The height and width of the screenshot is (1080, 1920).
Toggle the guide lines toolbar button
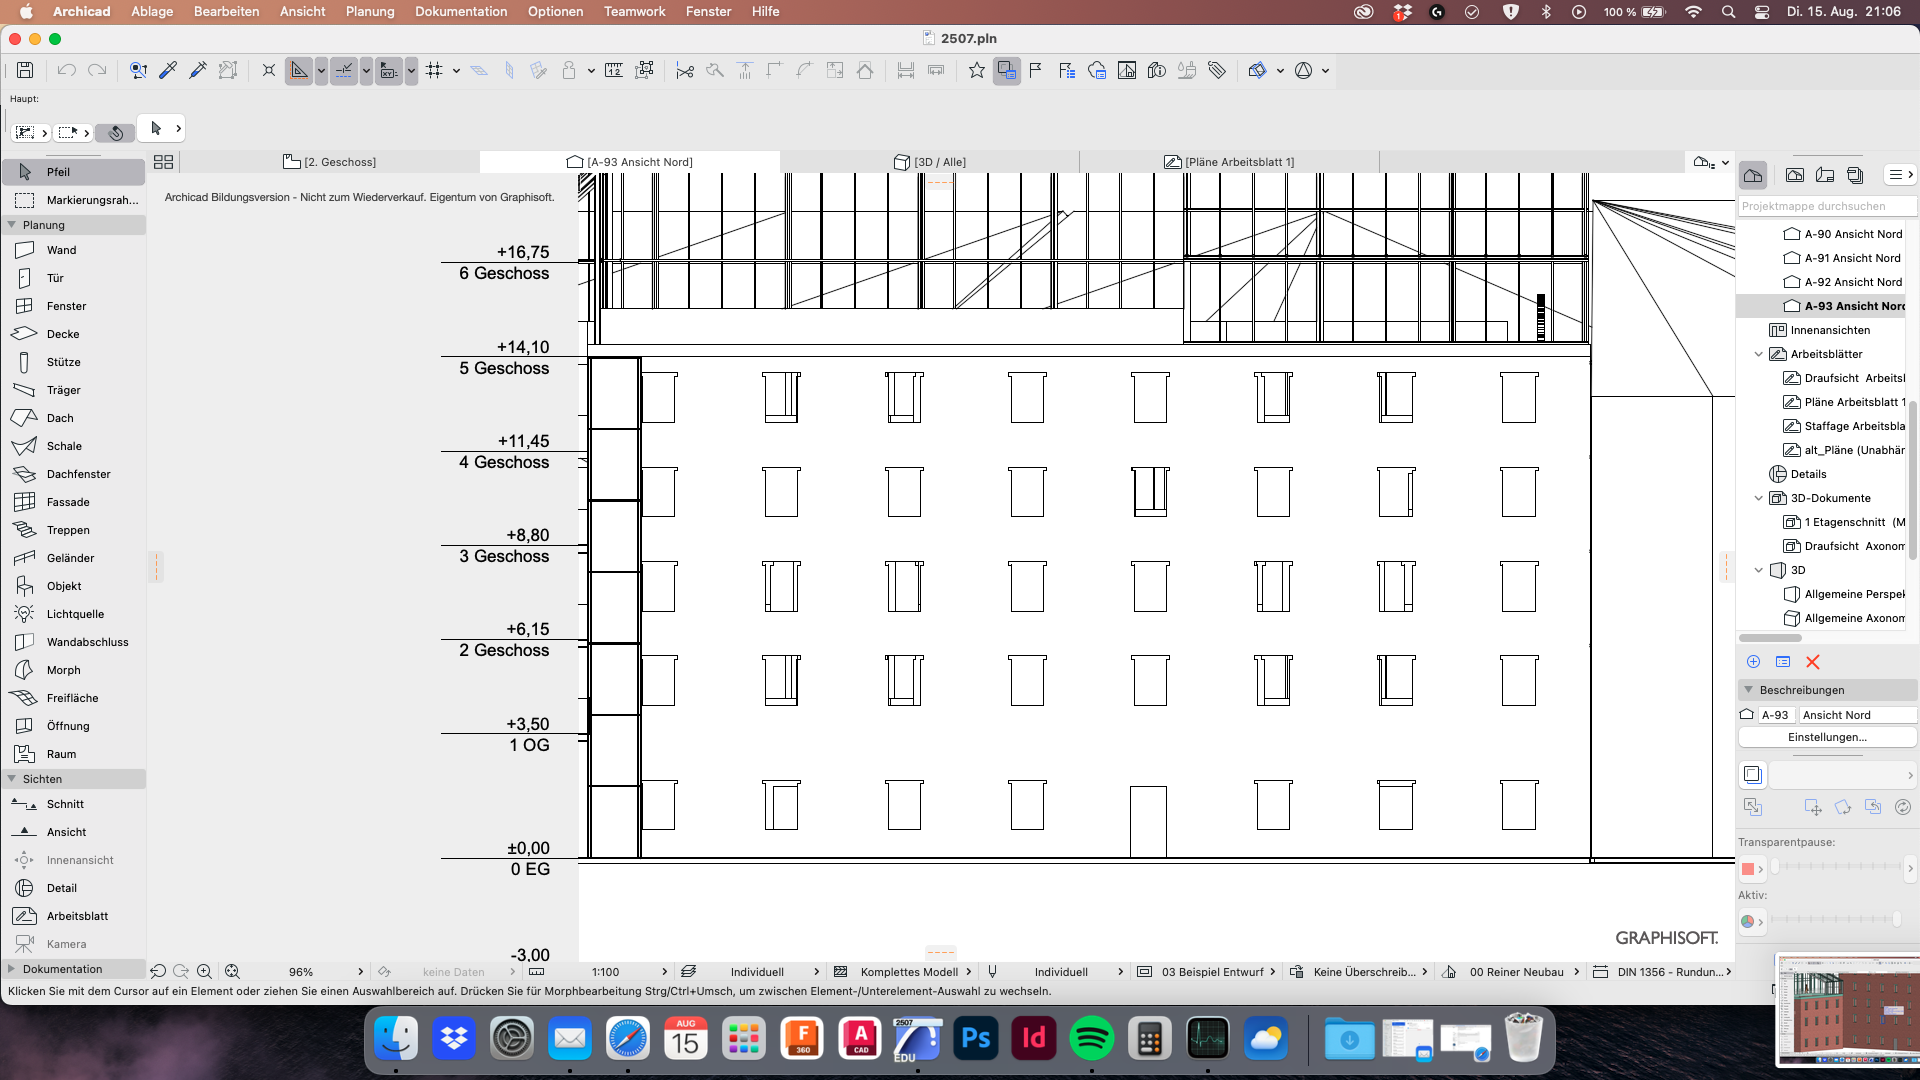tap(299, 70)
